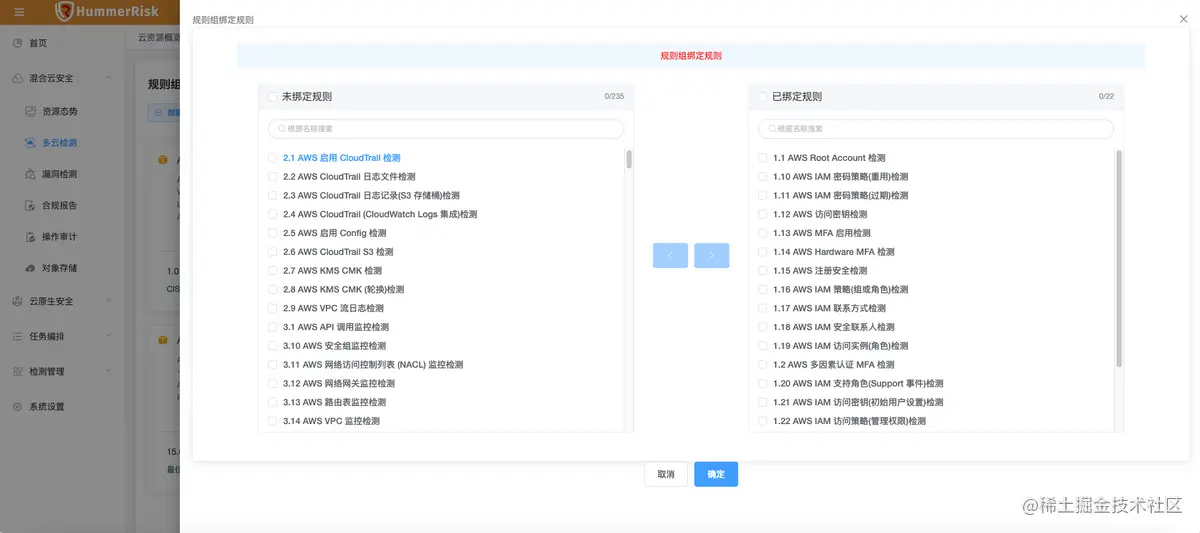Screen dimensions: 1200x533
Task: Click the 首页 home icon
Action: pyautogui.click(x=18, y=43)
